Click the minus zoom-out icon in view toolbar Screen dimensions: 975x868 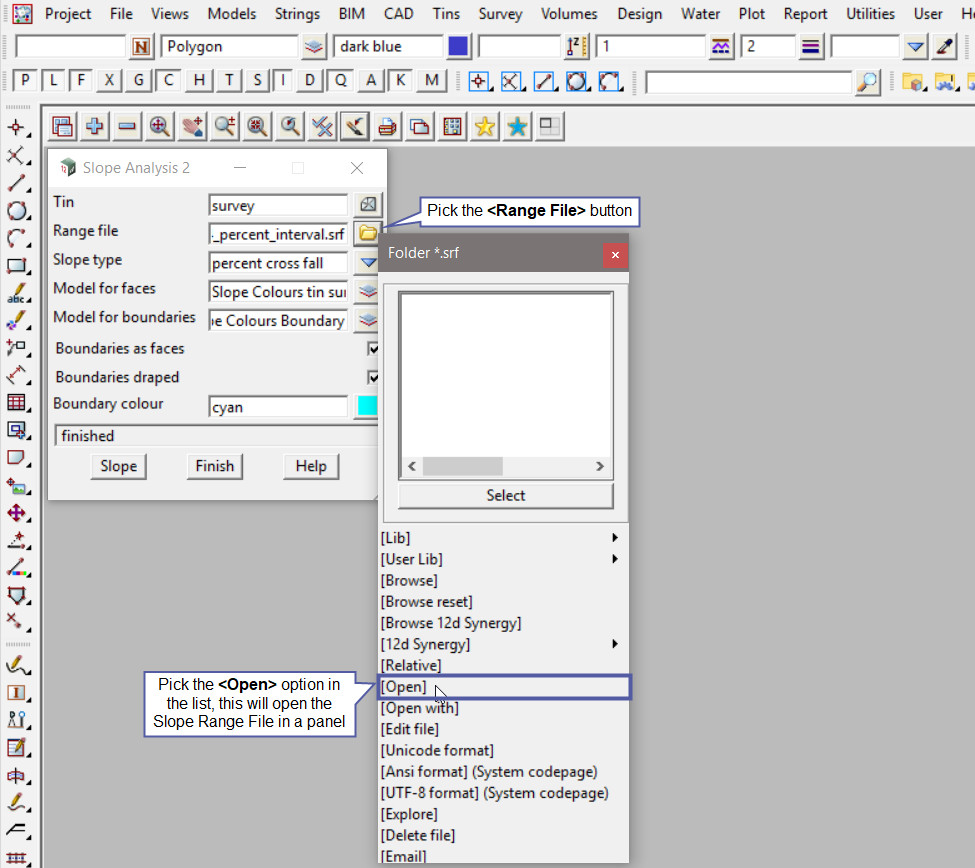[127, 126]
